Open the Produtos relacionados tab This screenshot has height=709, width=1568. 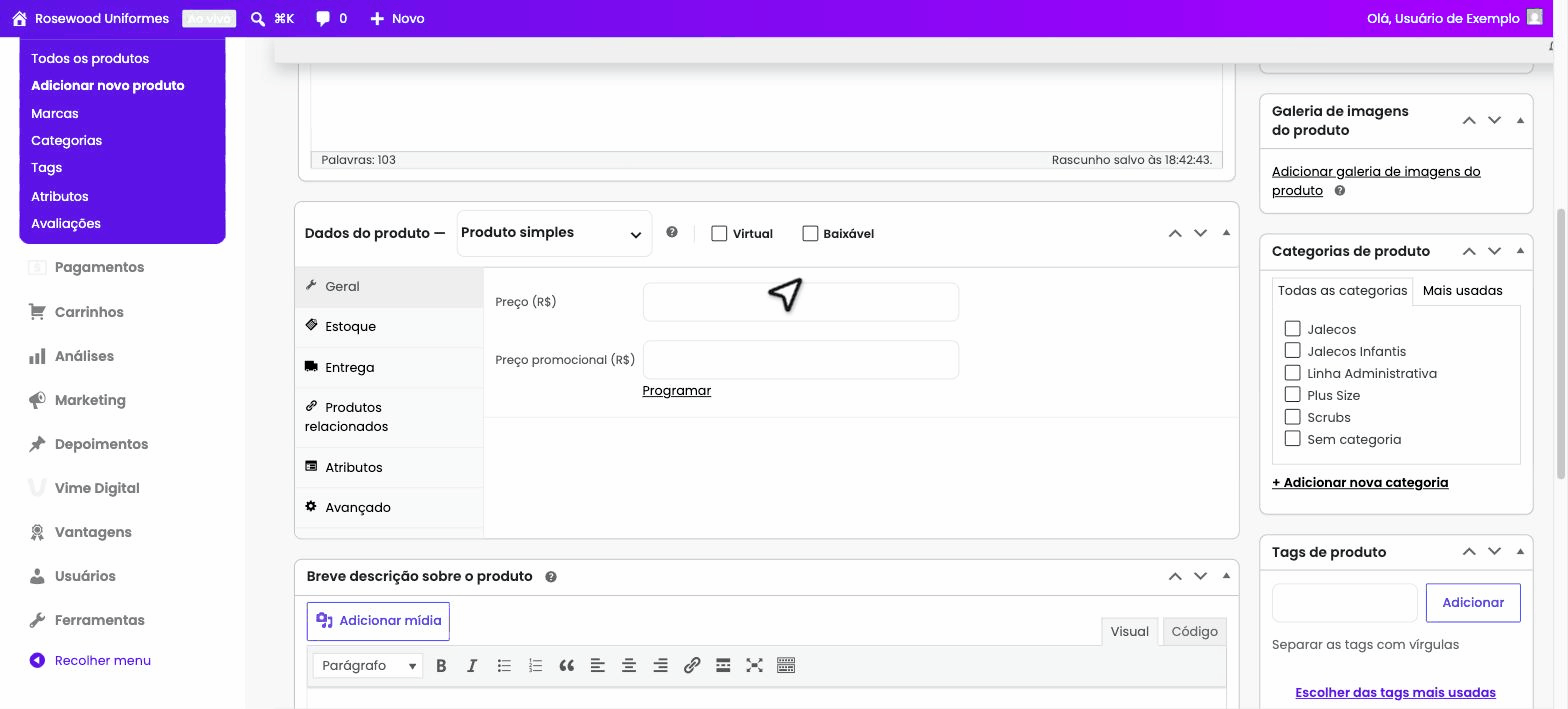tap(389, 417)
